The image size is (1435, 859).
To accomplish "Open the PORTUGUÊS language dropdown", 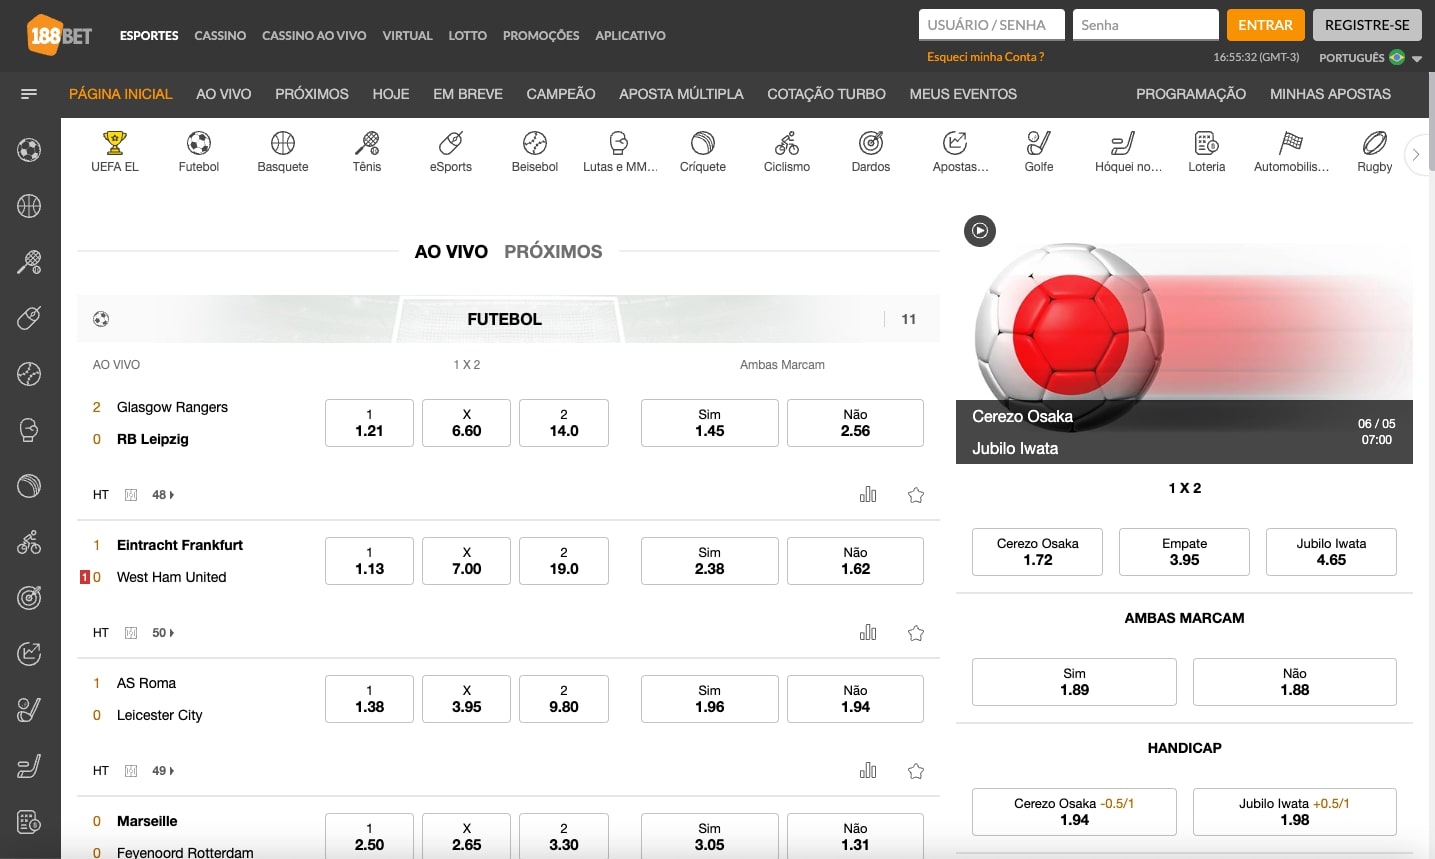I will (x=1370, y=57).
